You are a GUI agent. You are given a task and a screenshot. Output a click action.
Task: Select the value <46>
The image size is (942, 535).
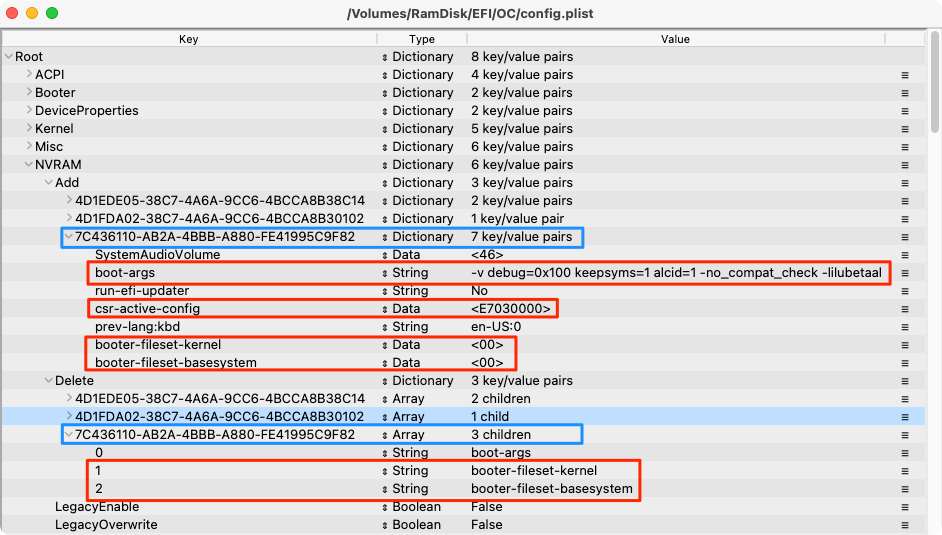point(487,255)
